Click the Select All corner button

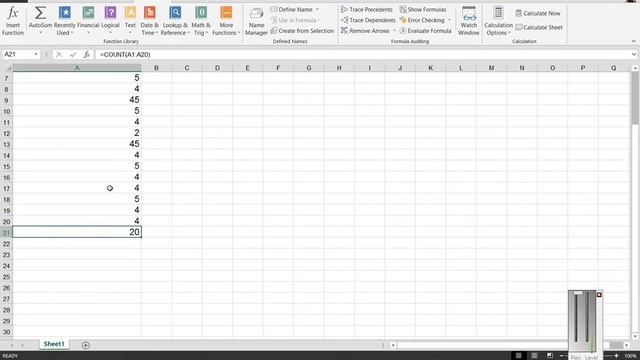[6, 68]
